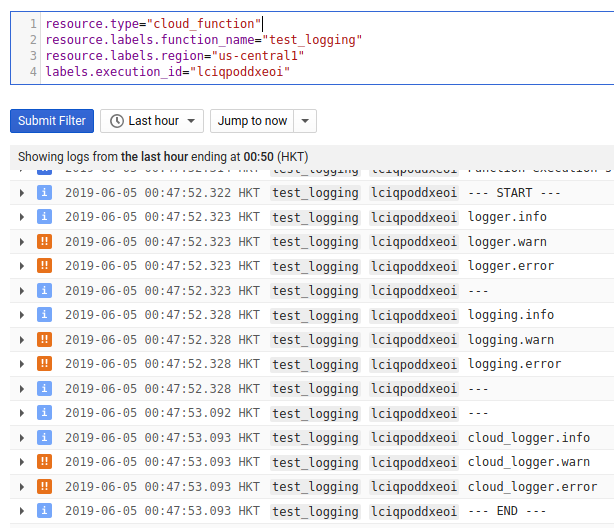Expand the cloud_logger.error log row

pyautogui.click(x=22, y=487)
